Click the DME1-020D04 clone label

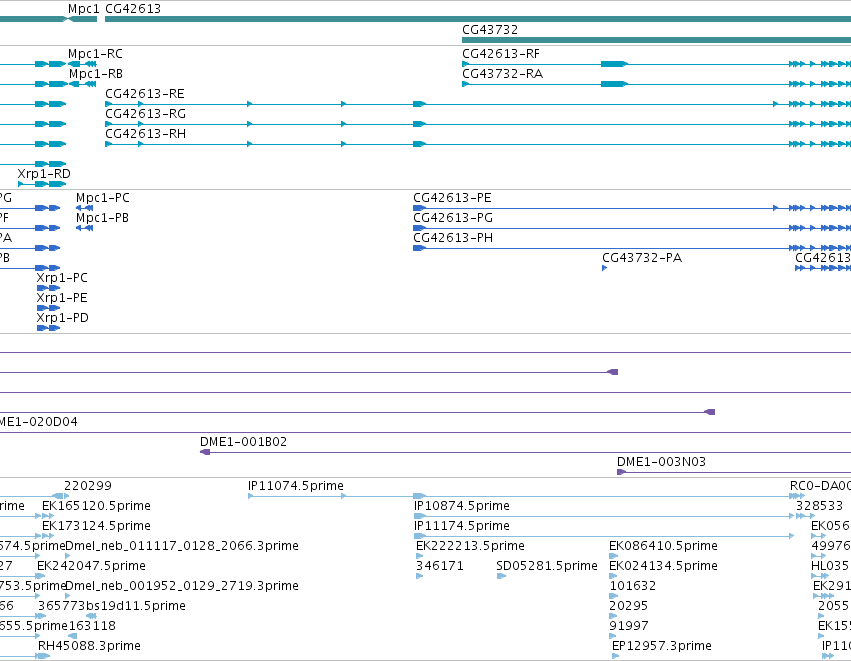tap(38, 422)
